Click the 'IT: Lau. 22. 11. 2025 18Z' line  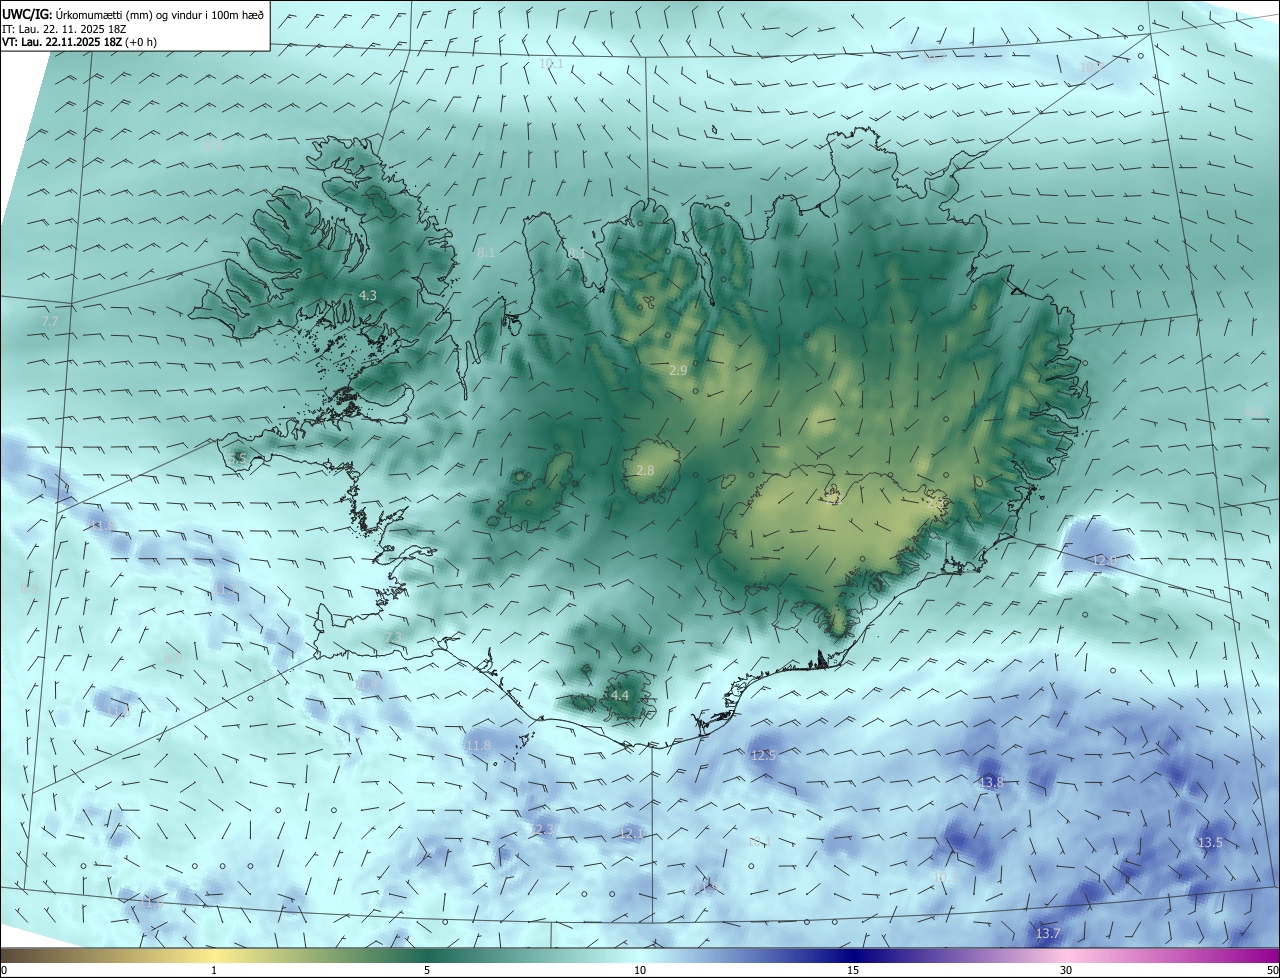[x=62, y=29]
